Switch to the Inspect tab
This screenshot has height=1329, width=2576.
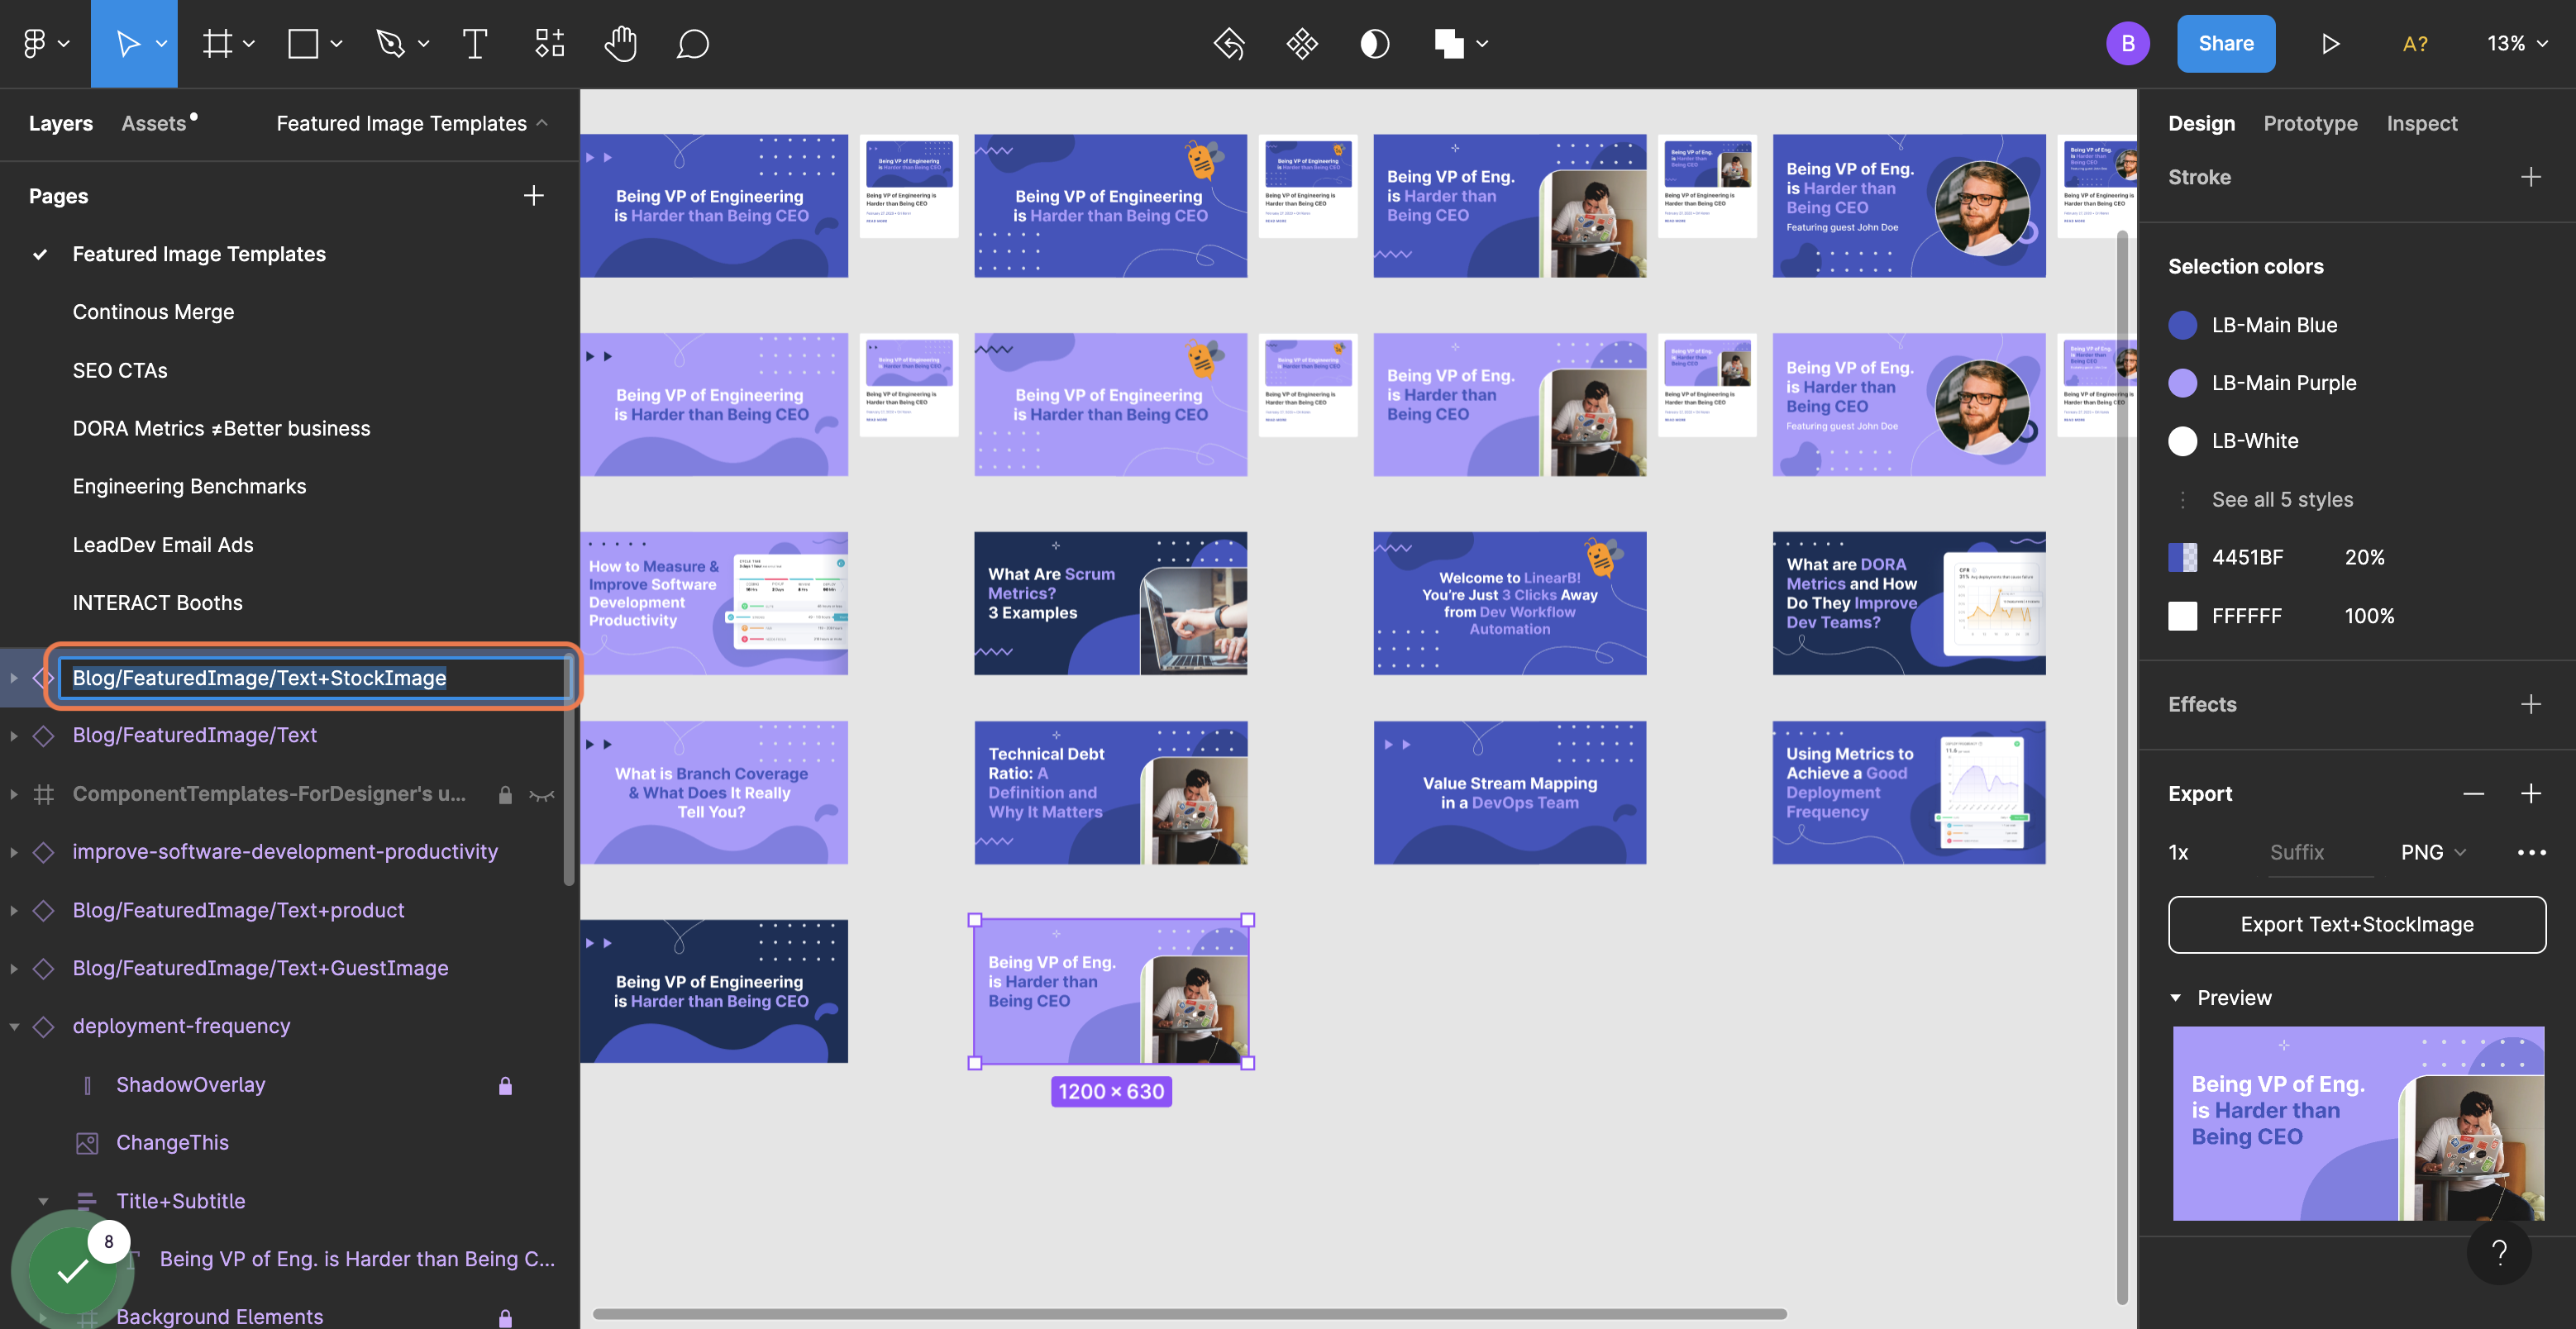pos(2421,123)
